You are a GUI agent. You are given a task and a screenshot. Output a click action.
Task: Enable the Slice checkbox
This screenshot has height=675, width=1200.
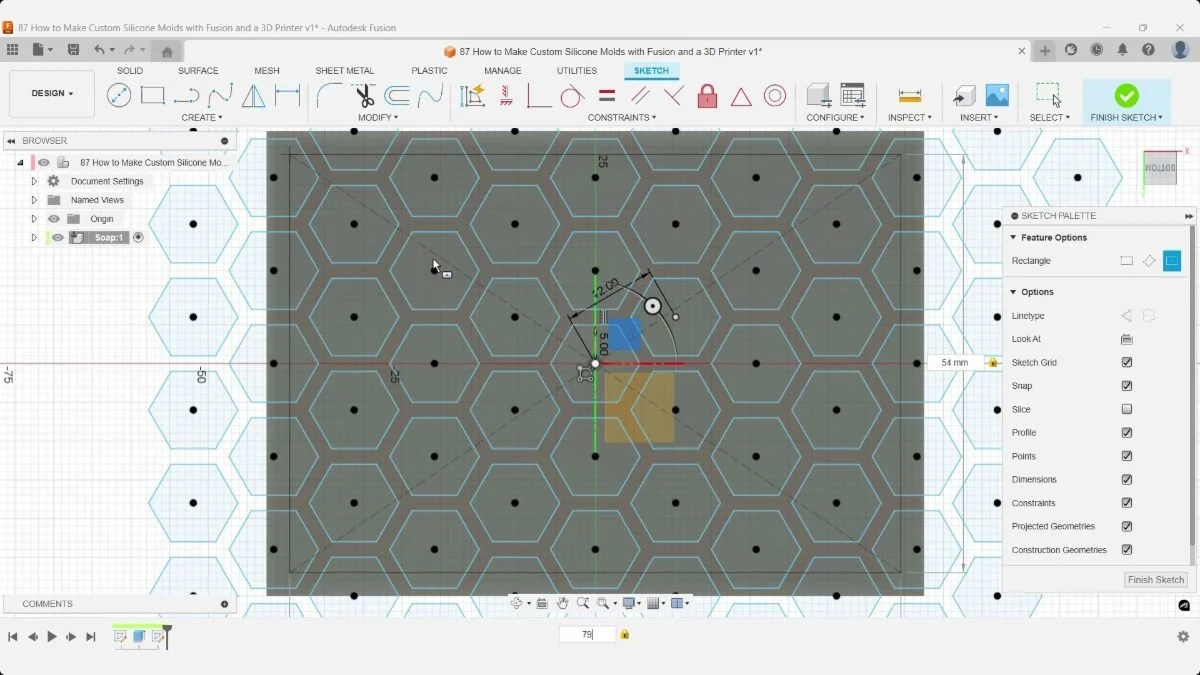(1127, 409)
